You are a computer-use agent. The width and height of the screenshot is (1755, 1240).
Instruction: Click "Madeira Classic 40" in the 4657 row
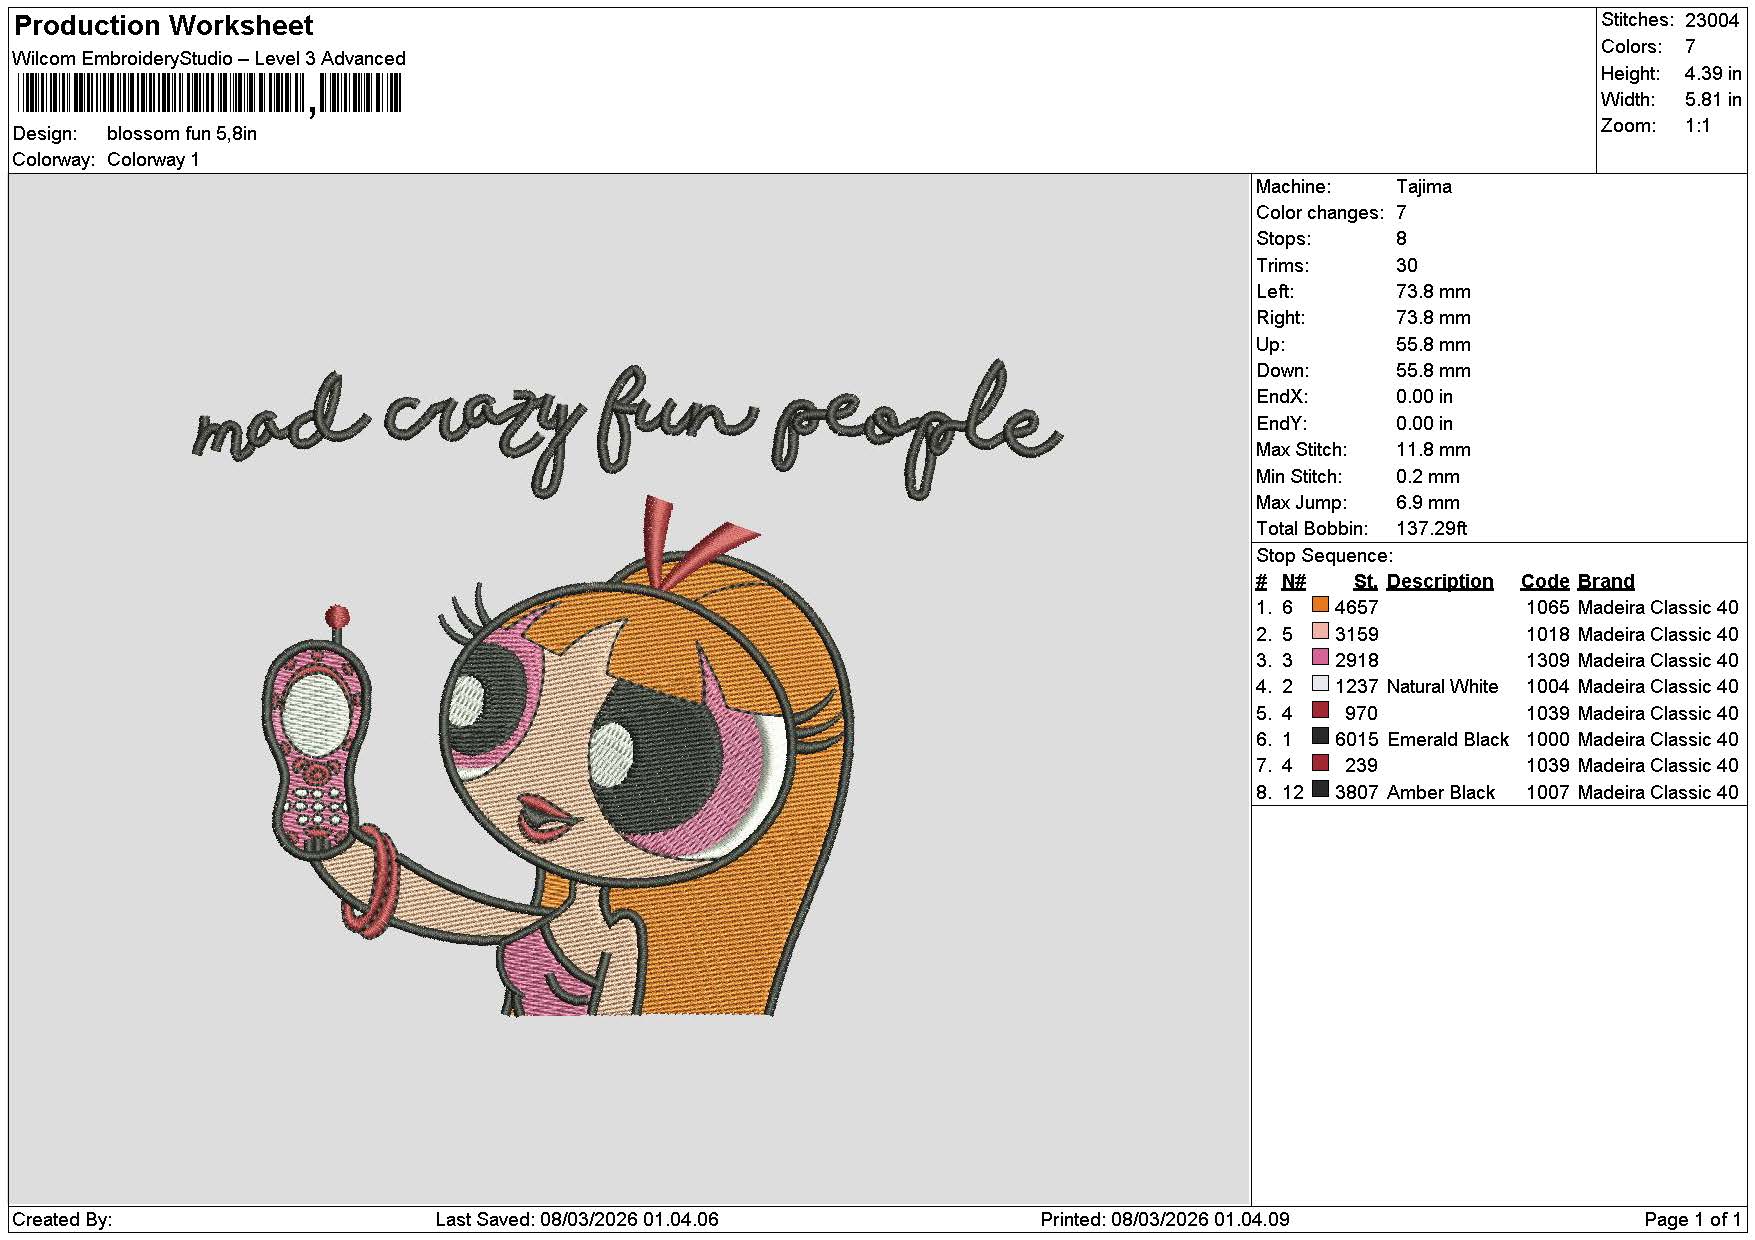pyautogui.click(x=1658, y=608)
